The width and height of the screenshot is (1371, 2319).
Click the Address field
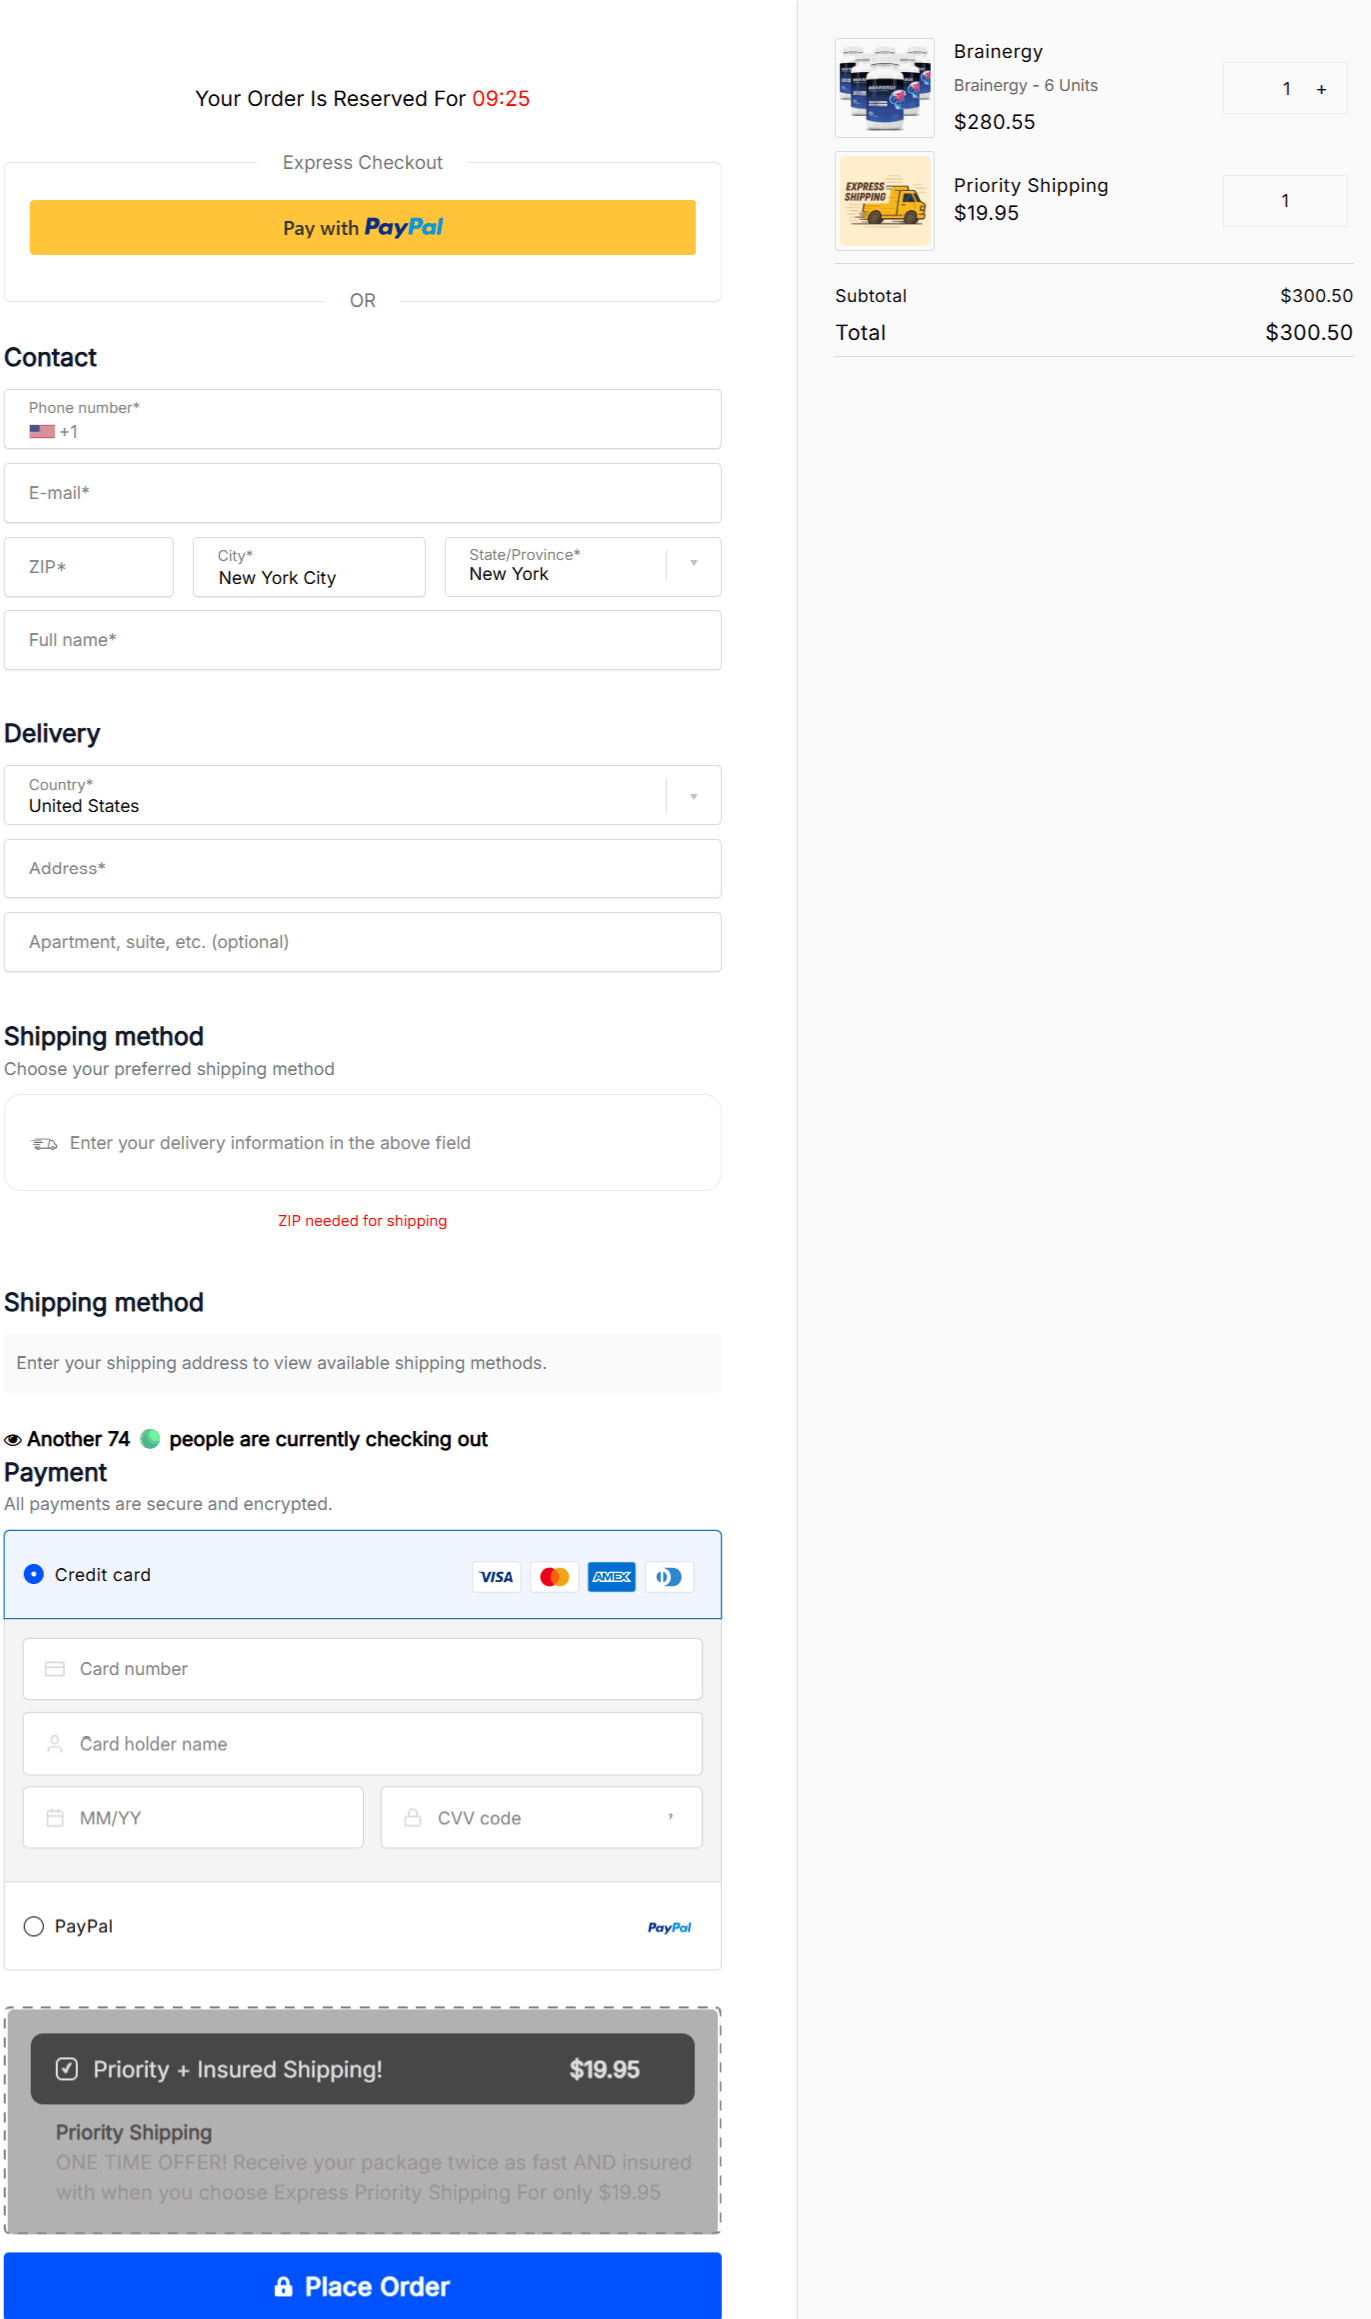click(362, 869)
